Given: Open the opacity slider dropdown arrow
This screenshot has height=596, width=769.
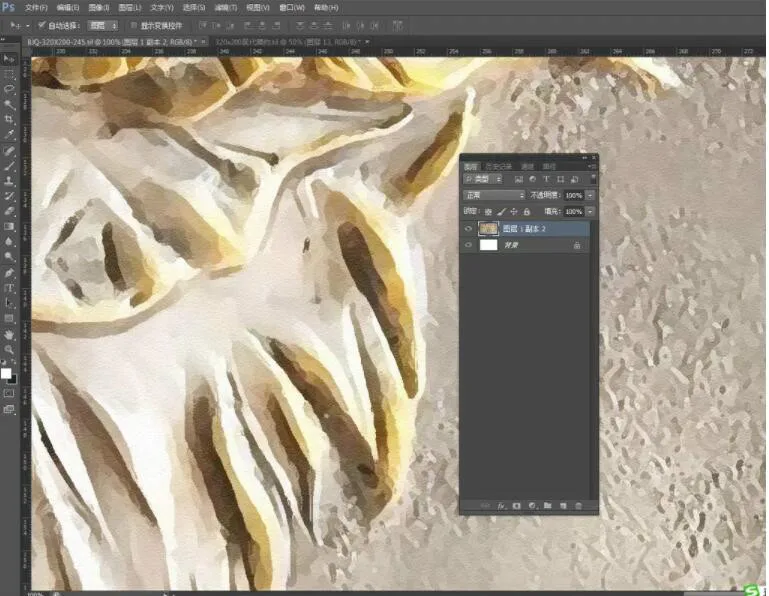Looking at the screenshot, I should coord(590,195).
